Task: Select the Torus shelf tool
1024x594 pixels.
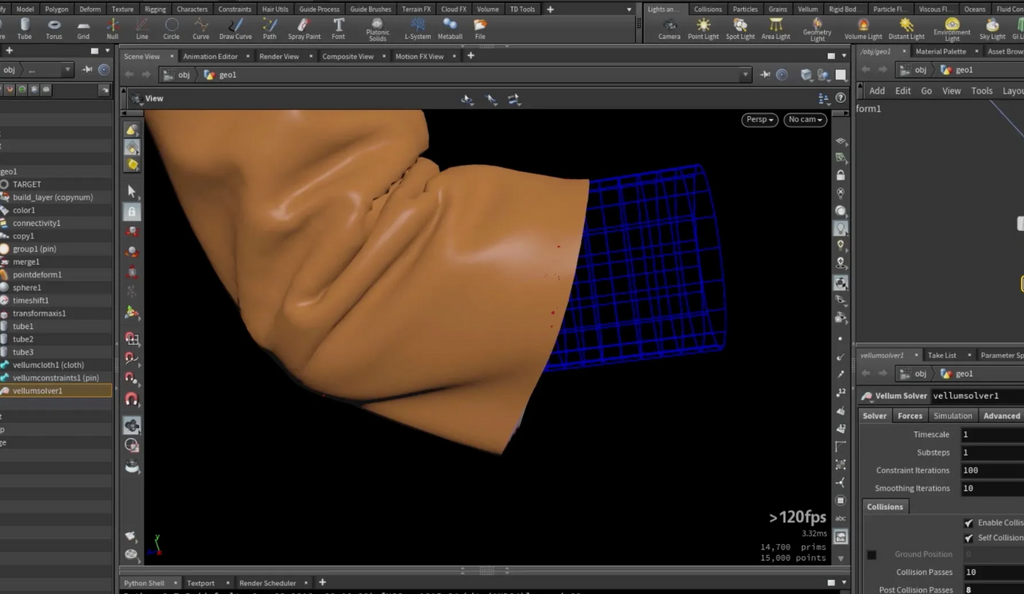Action: [56, 28]
